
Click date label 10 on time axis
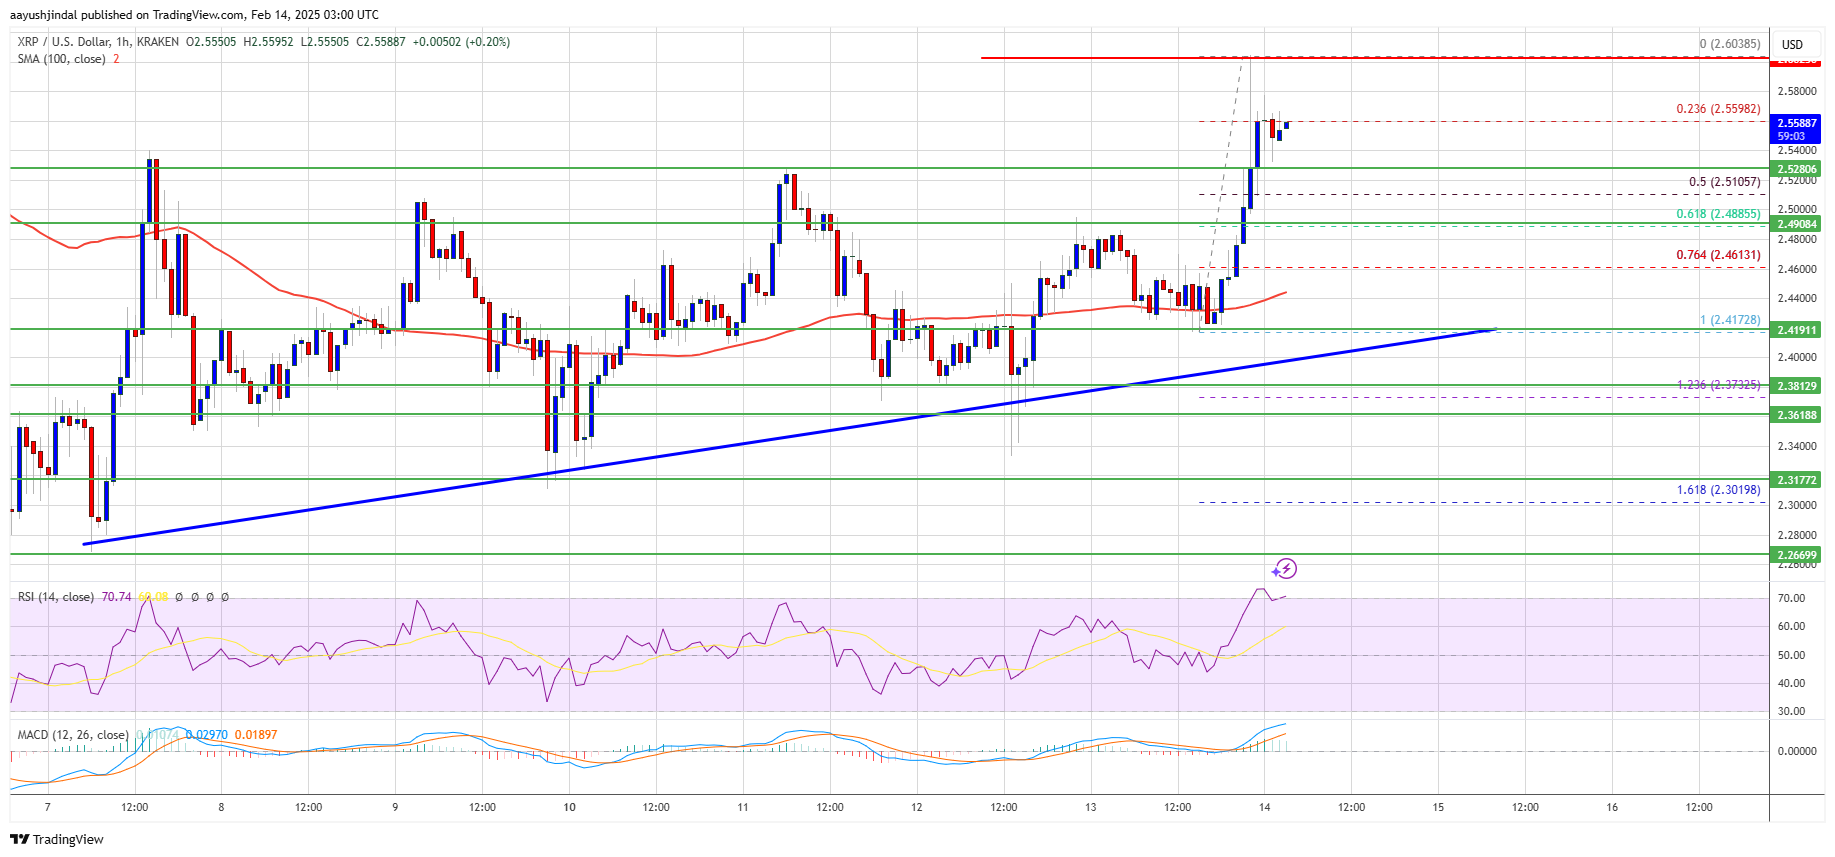click(569, 807)
